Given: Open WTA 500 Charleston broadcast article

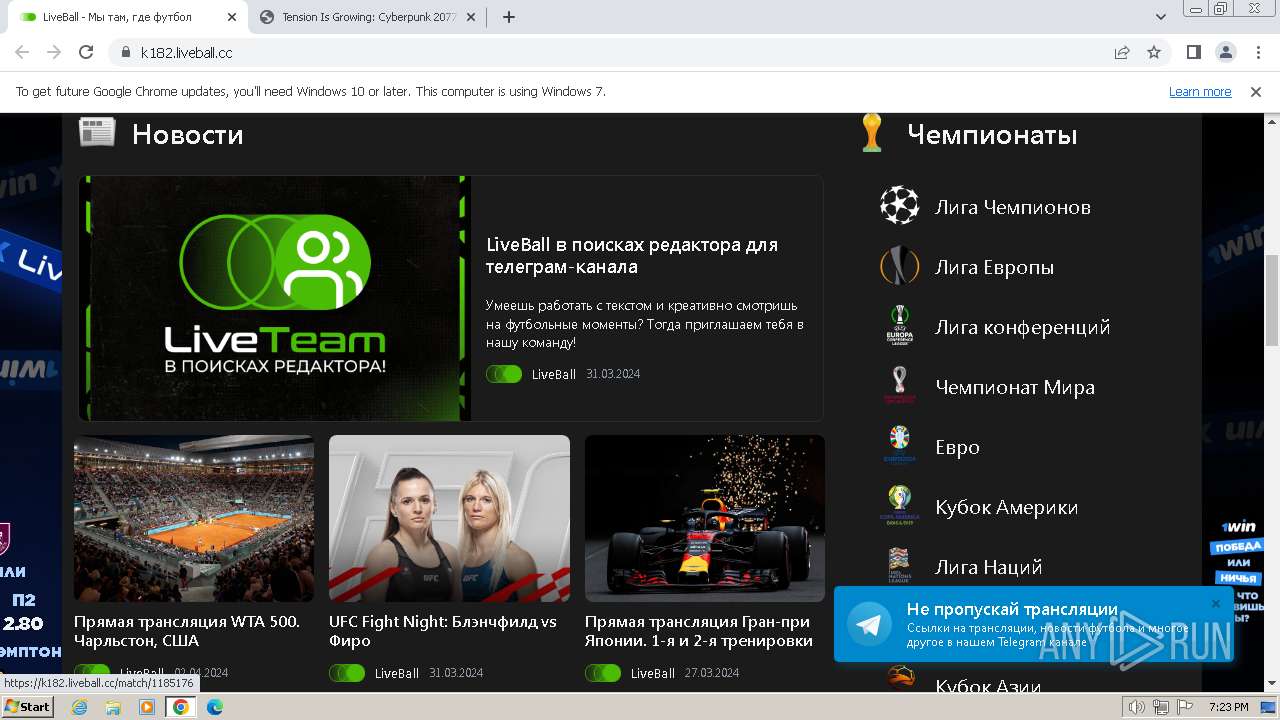Looking at the screenshot, I should tap(187, 631).
